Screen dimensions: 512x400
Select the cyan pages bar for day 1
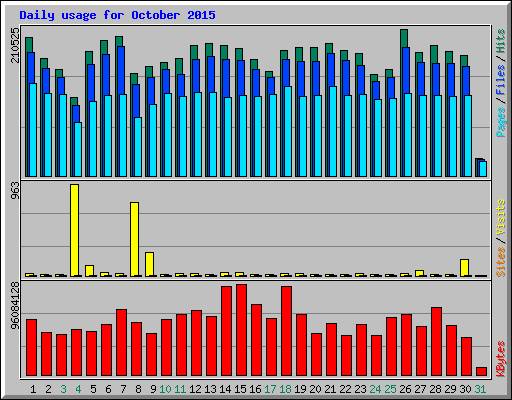(33, 130)
